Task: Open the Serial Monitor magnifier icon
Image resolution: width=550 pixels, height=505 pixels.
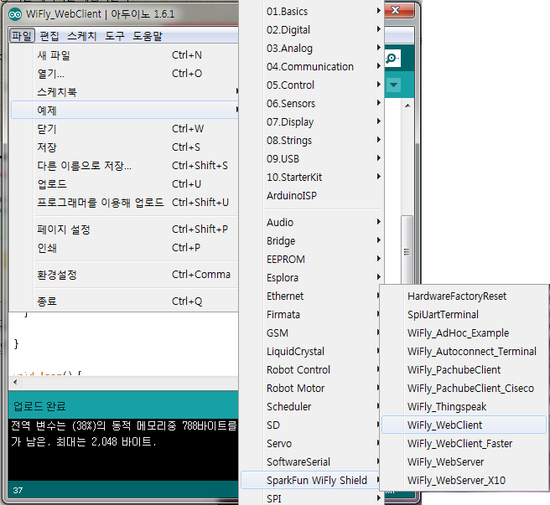Action: 393,58
